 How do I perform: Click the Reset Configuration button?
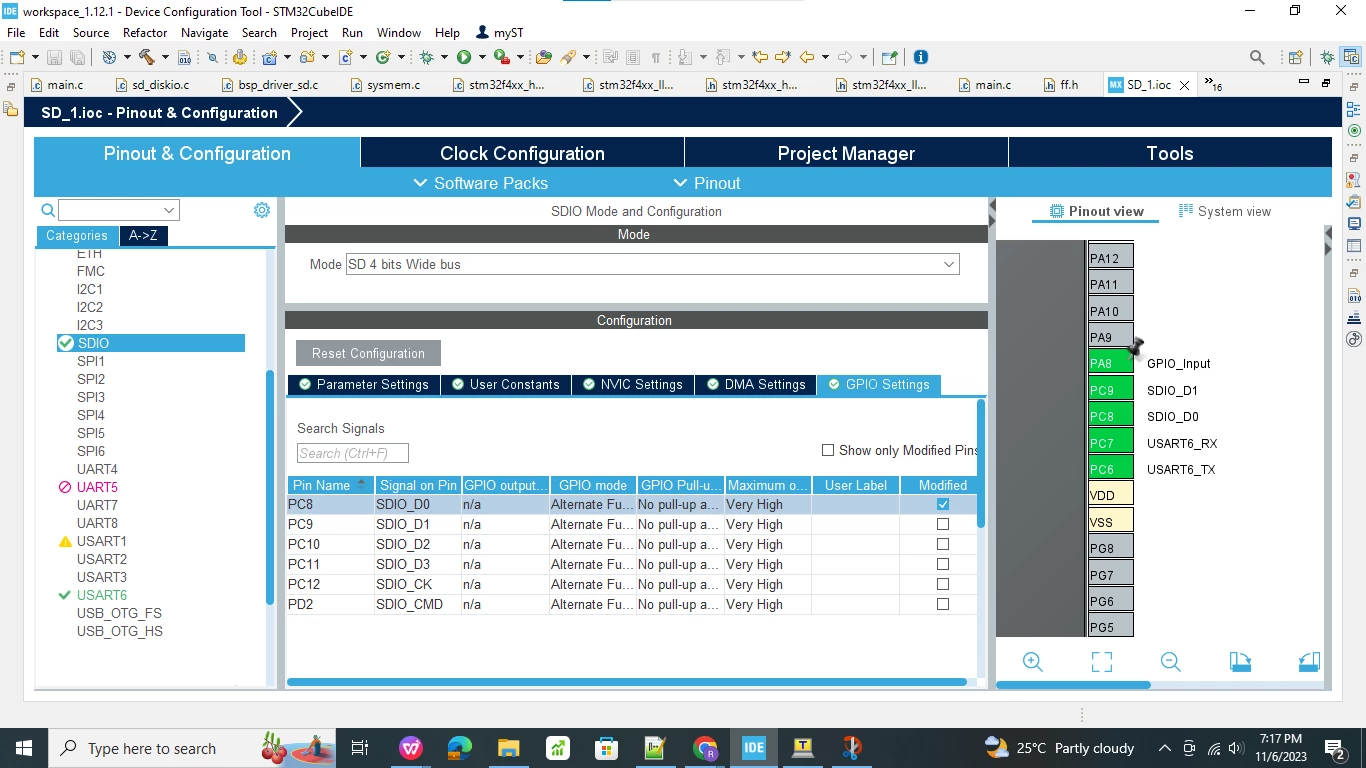[368, 353]
